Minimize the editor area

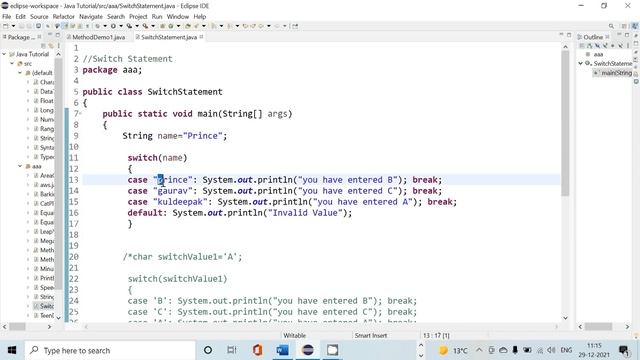click(x=561, y=35)
